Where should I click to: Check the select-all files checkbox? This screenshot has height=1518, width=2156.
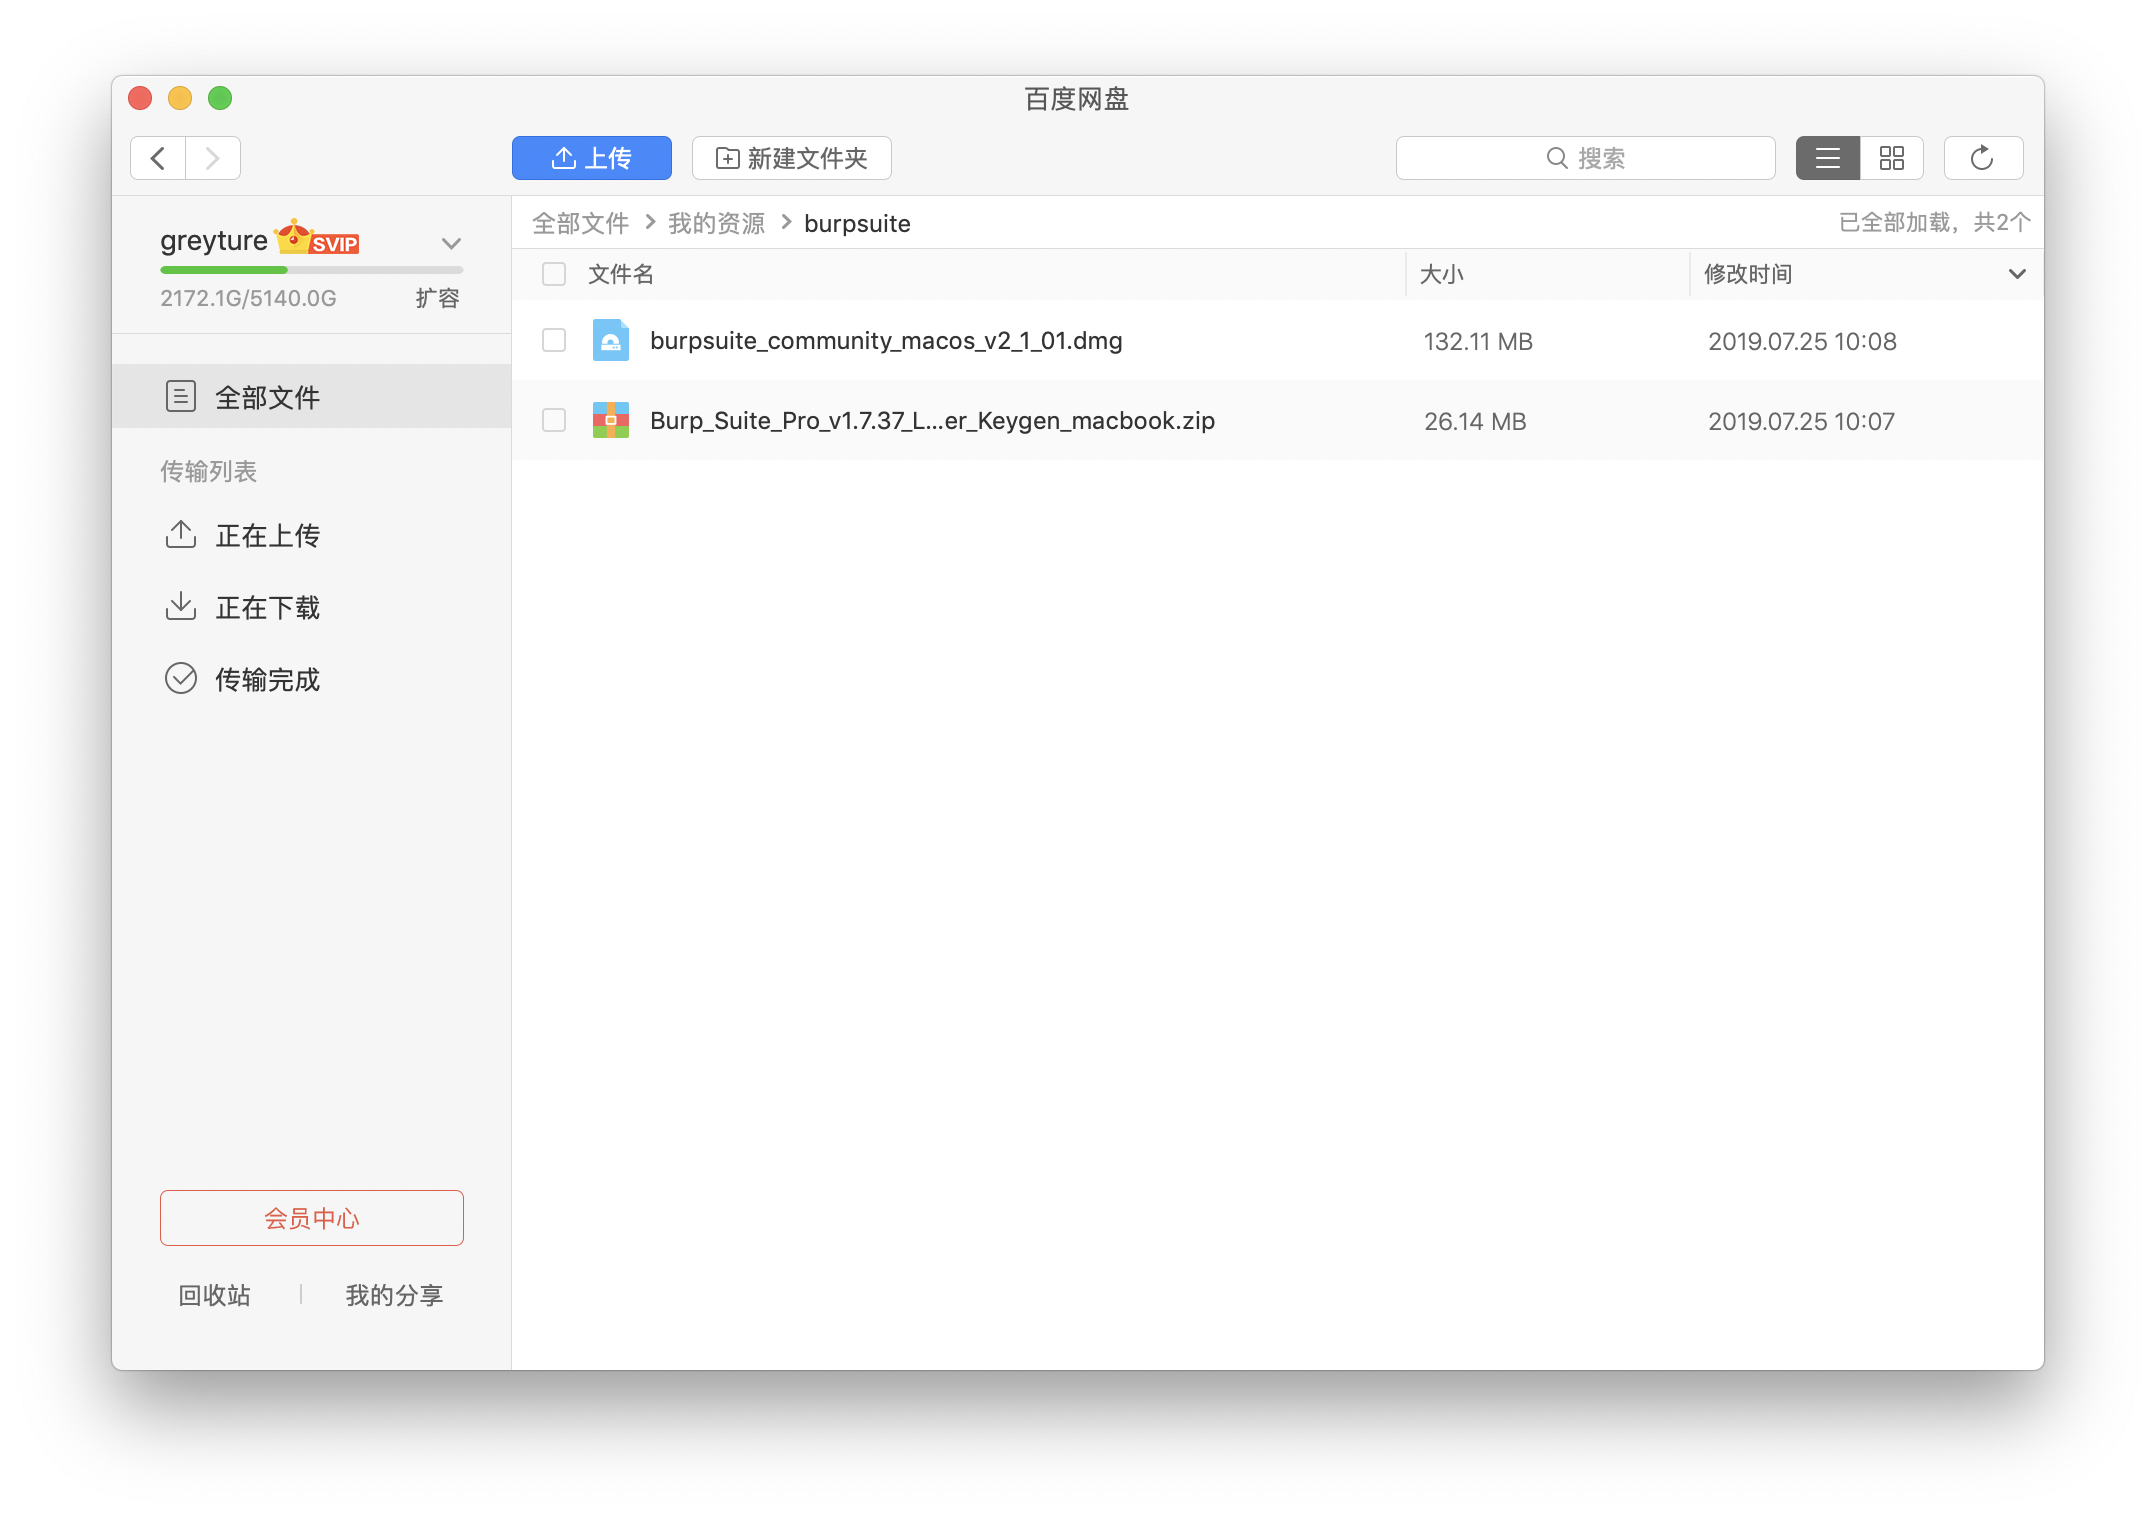[x=554, y=274]
